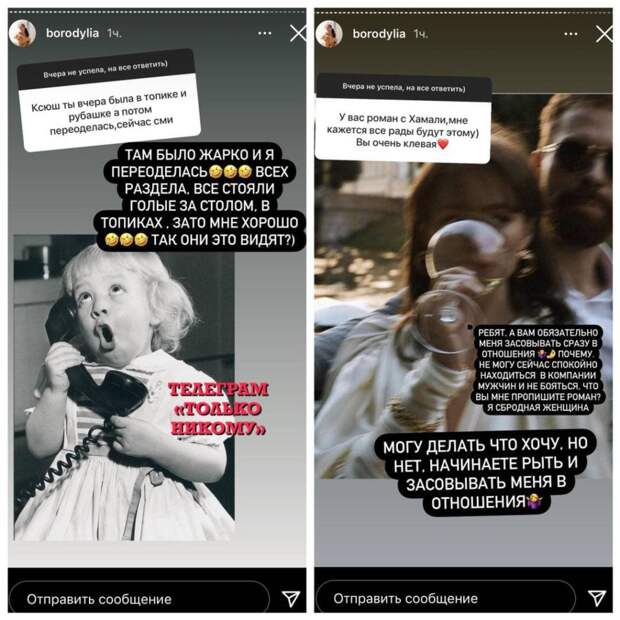This screenshot has width=620, height=620.
Task: Click the borodylia username in the left story
Action: point(72,33)
